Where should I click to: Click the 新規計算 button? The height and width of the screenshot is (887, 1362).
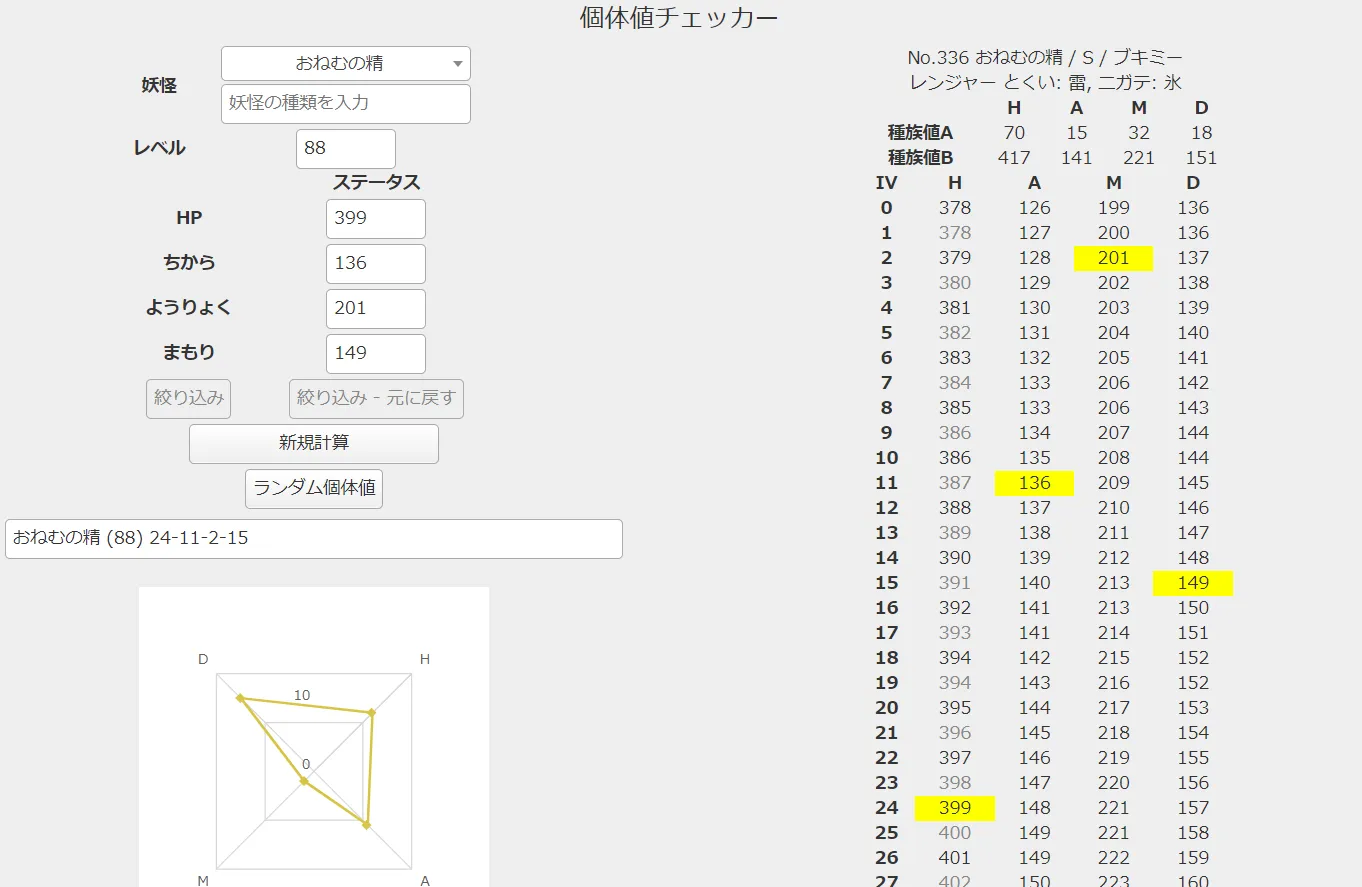[x=314, y=443]
